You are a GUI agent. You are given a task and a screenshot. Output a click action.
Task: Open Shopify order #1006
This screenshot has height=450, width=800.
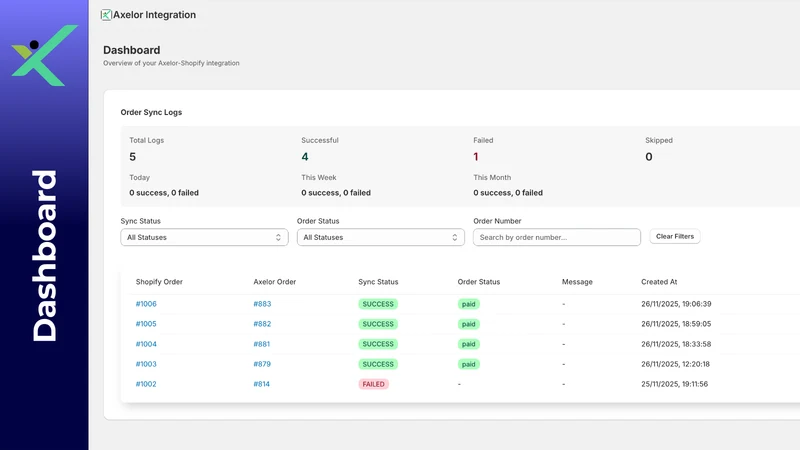pyautogui.click(x=146, y=304)
